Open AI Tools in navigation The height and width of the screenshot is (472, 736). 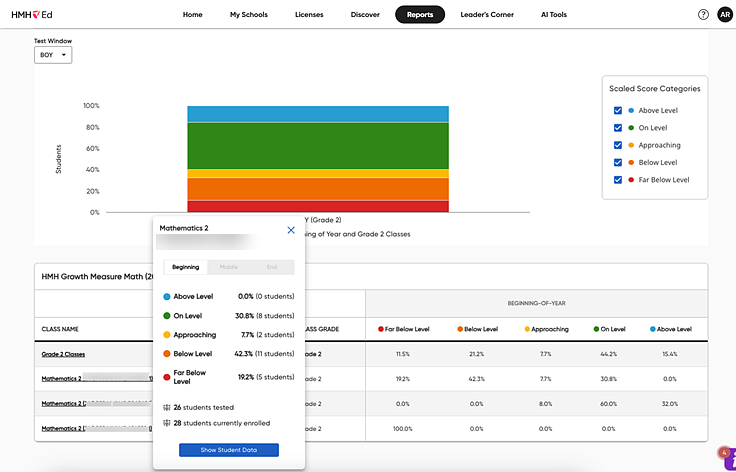click(554, 15)
